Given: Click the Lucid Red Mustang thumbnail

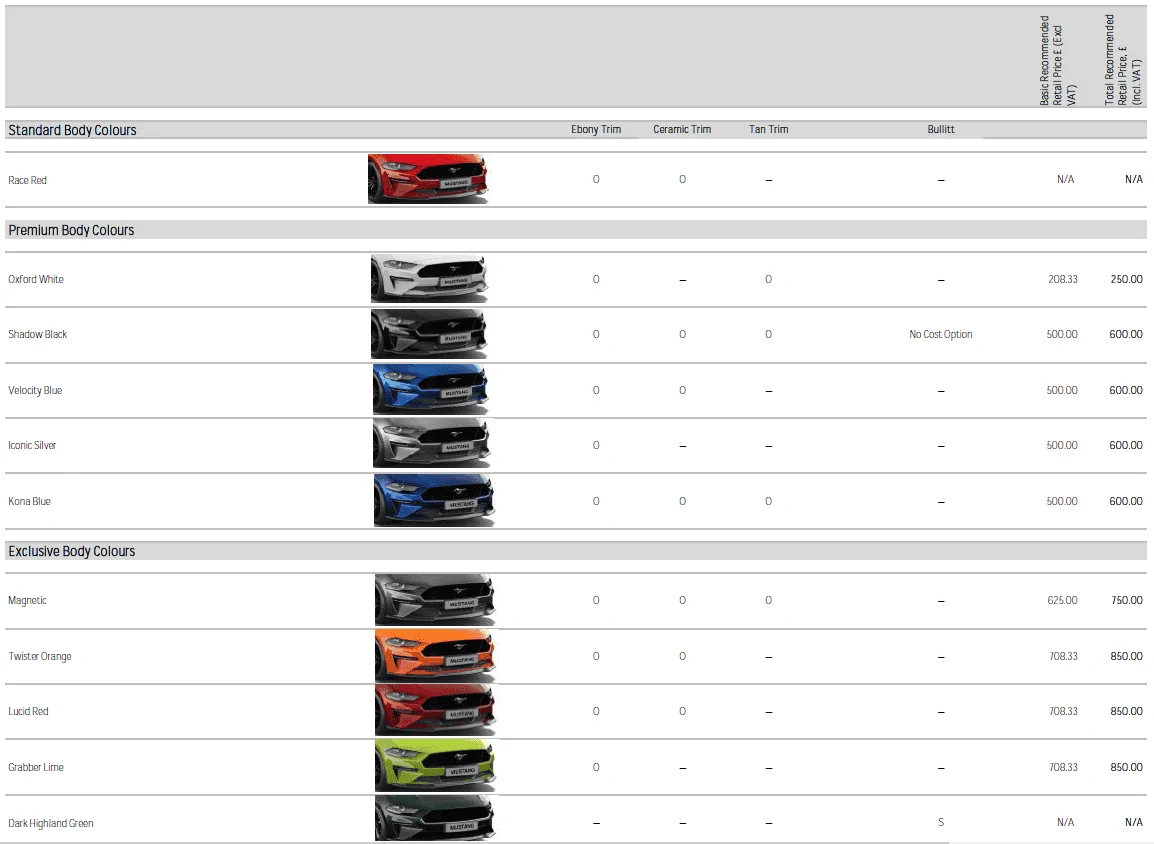Looking at the screenshot, I should click(x=435, y=711).
